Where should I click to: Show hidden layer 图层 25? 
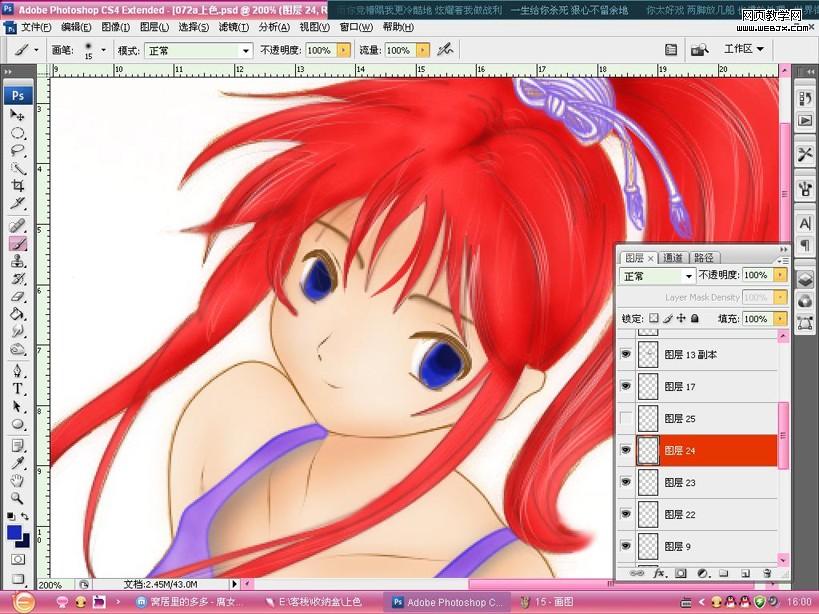626,418
